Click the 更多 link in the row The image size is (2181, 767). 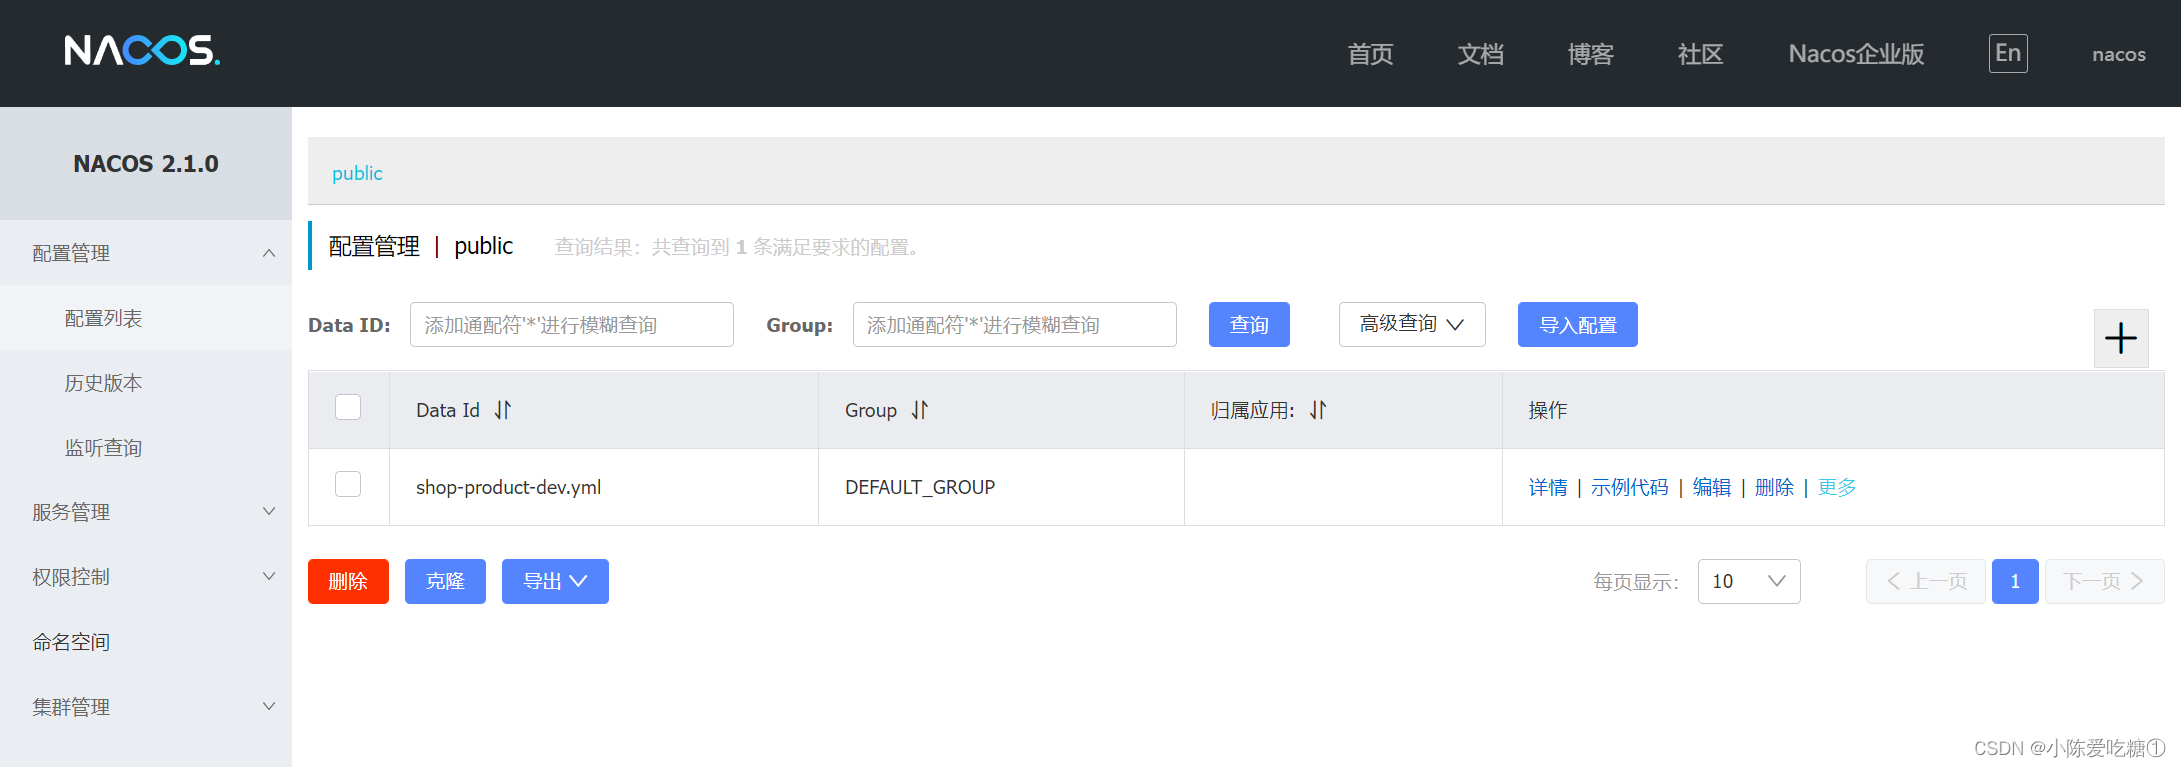(1837, 487)
